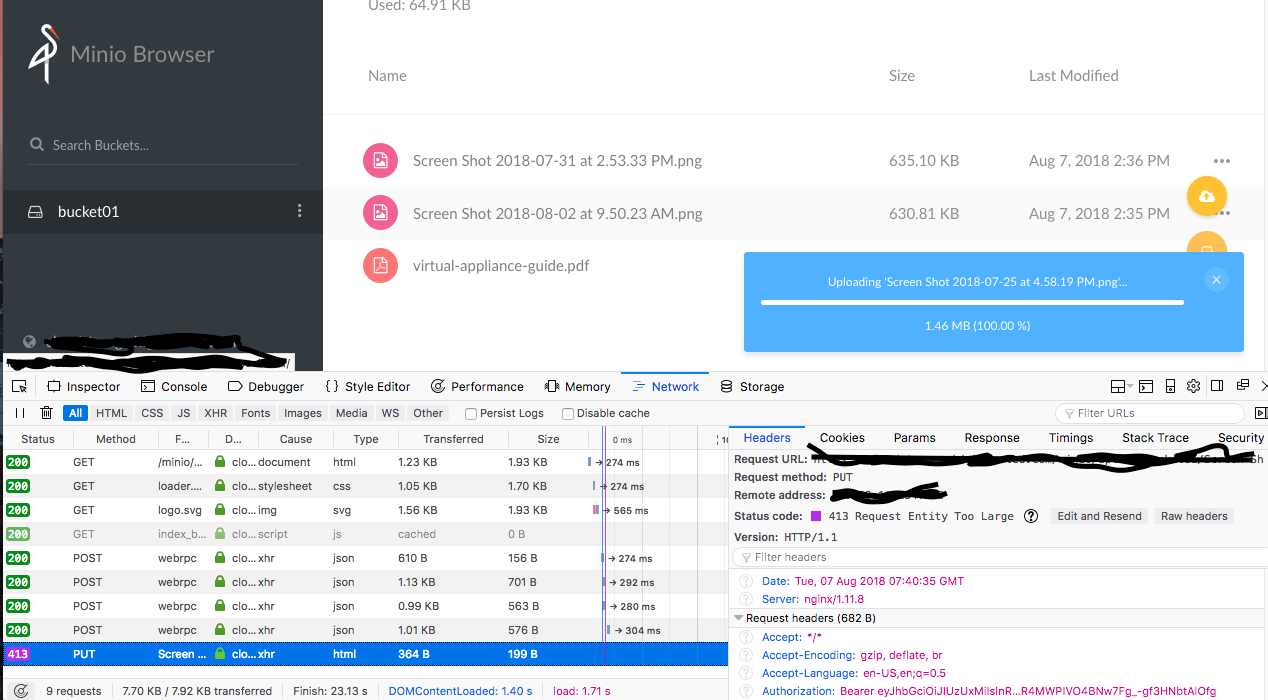
Task: Open the Stack Trace details tab
Action: (x=1155, y=438)
